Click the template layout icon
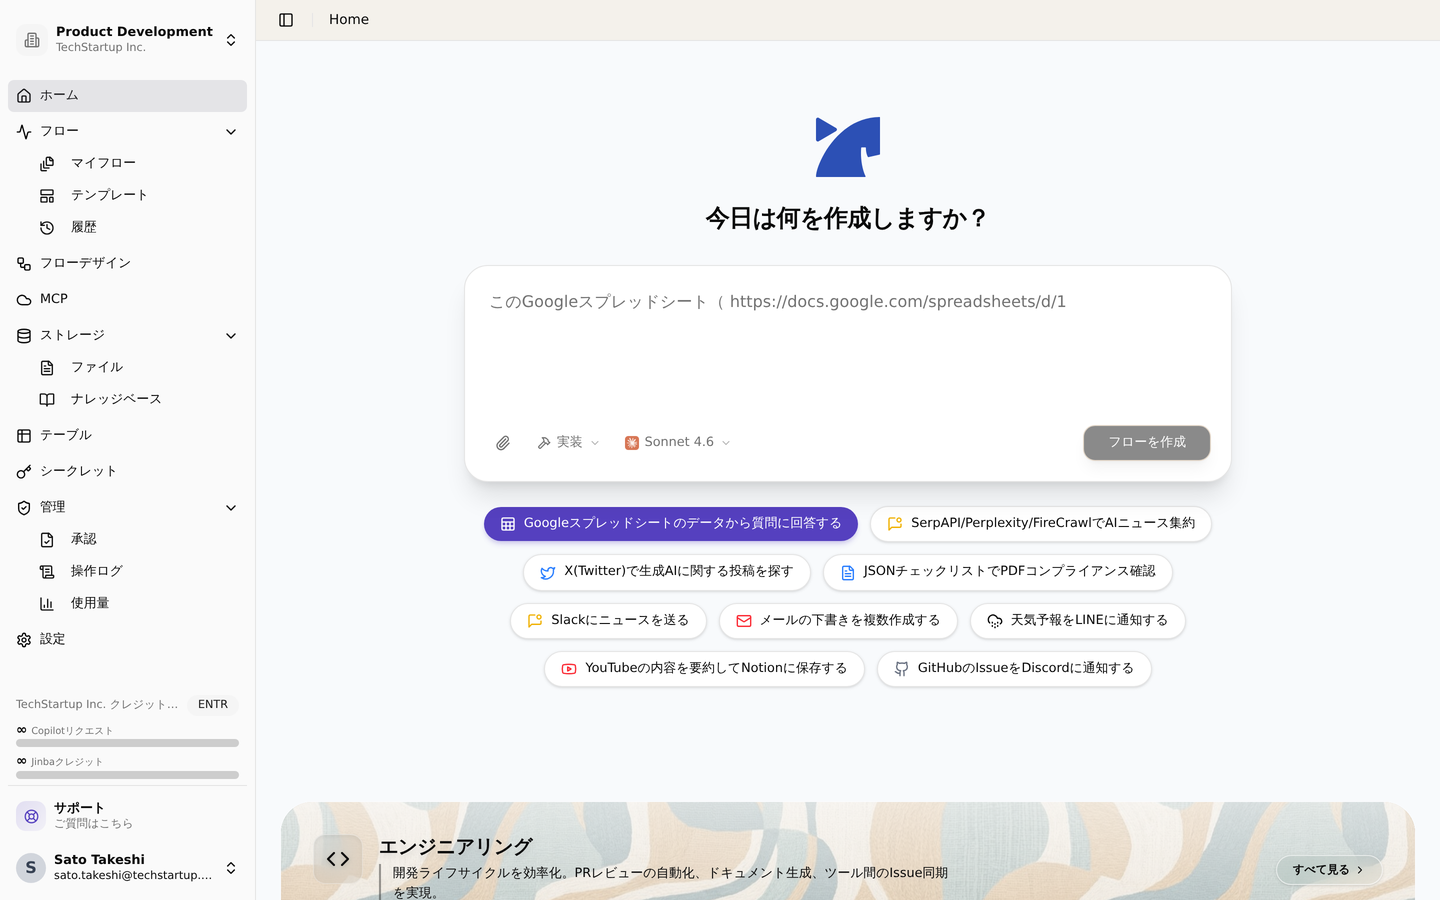 47,196
